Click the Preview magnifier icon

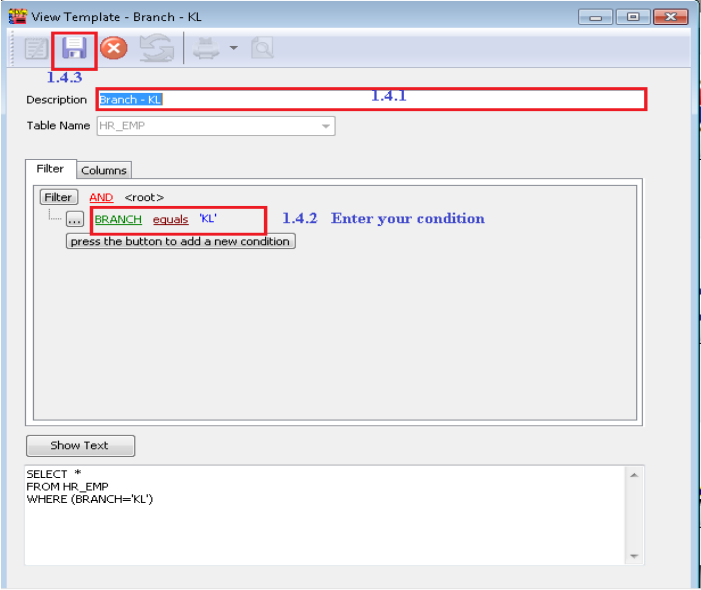click(262, 48)
